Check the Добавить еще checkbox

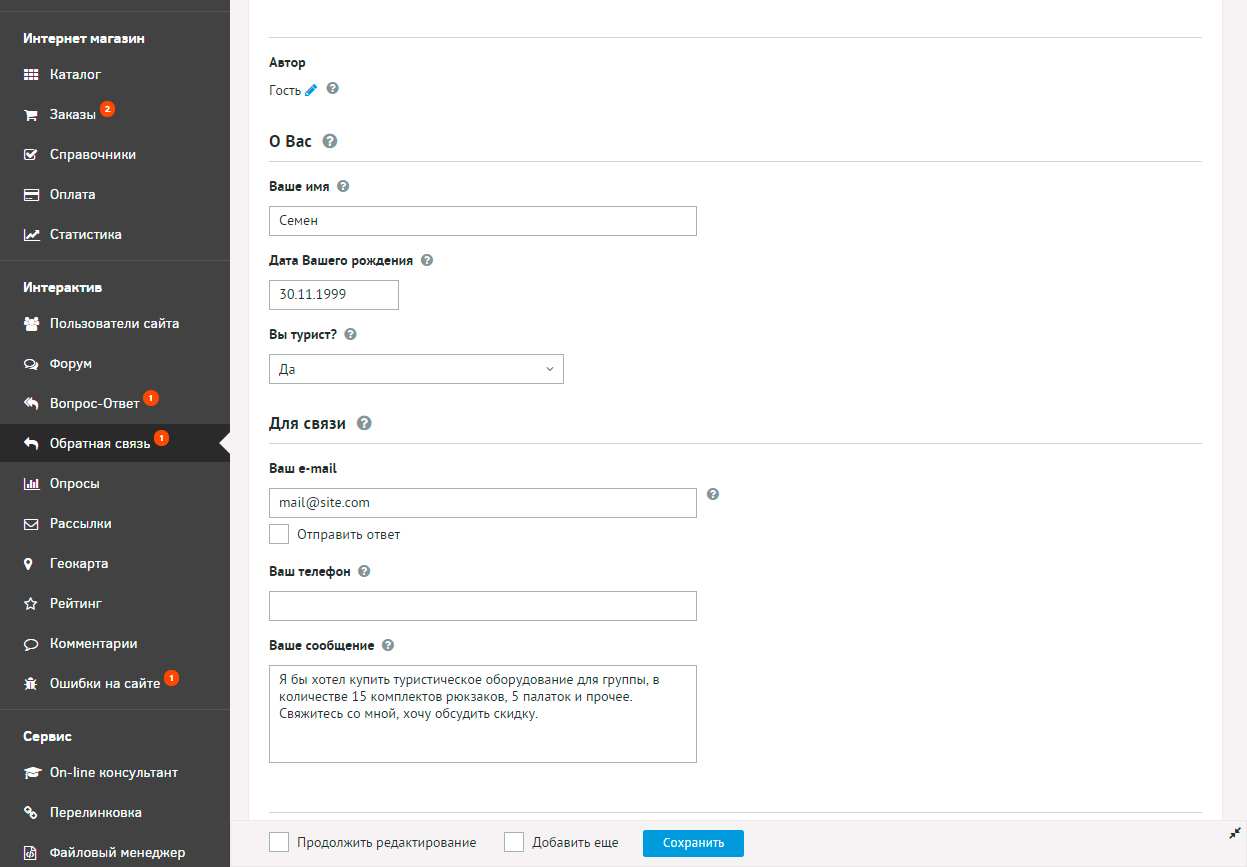click(x=514, y=842)
